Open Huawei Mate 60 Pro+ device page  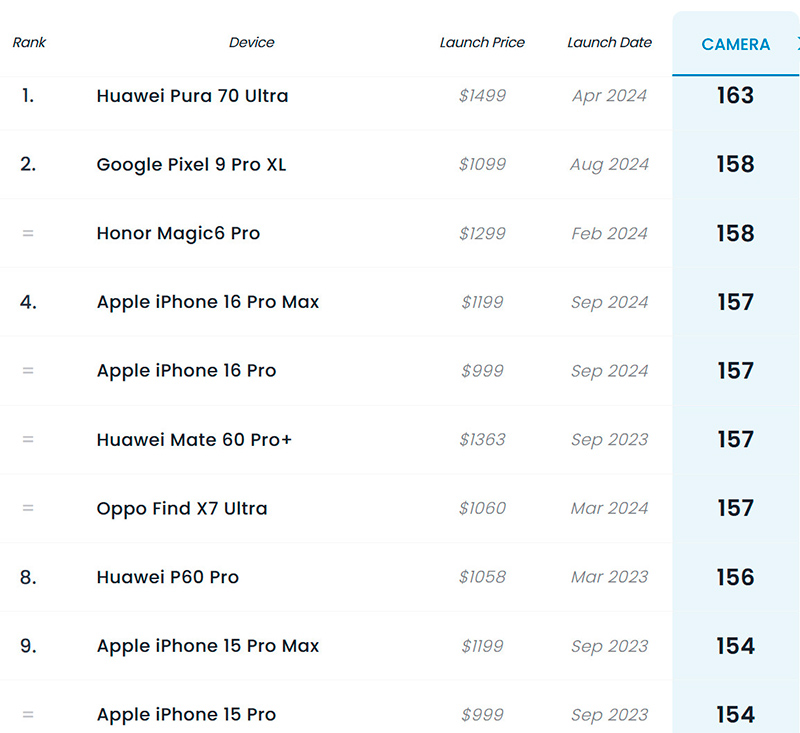194,440
